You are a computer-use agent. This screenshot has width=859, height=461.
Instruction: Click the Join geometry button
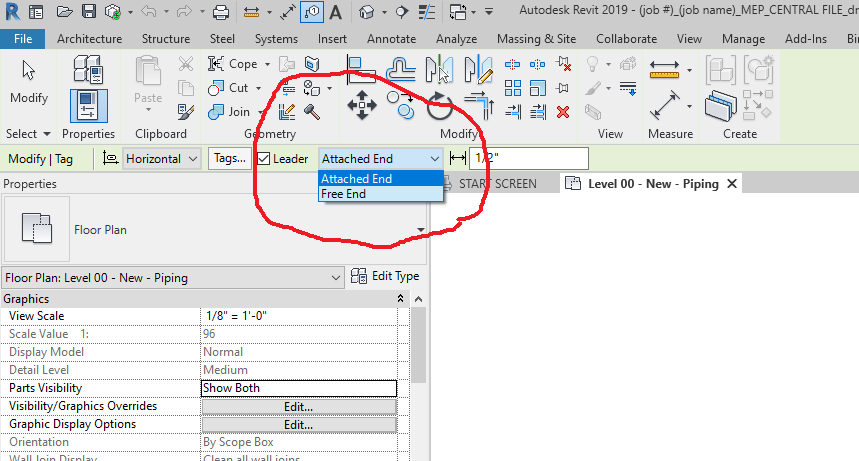coord(229,112)
